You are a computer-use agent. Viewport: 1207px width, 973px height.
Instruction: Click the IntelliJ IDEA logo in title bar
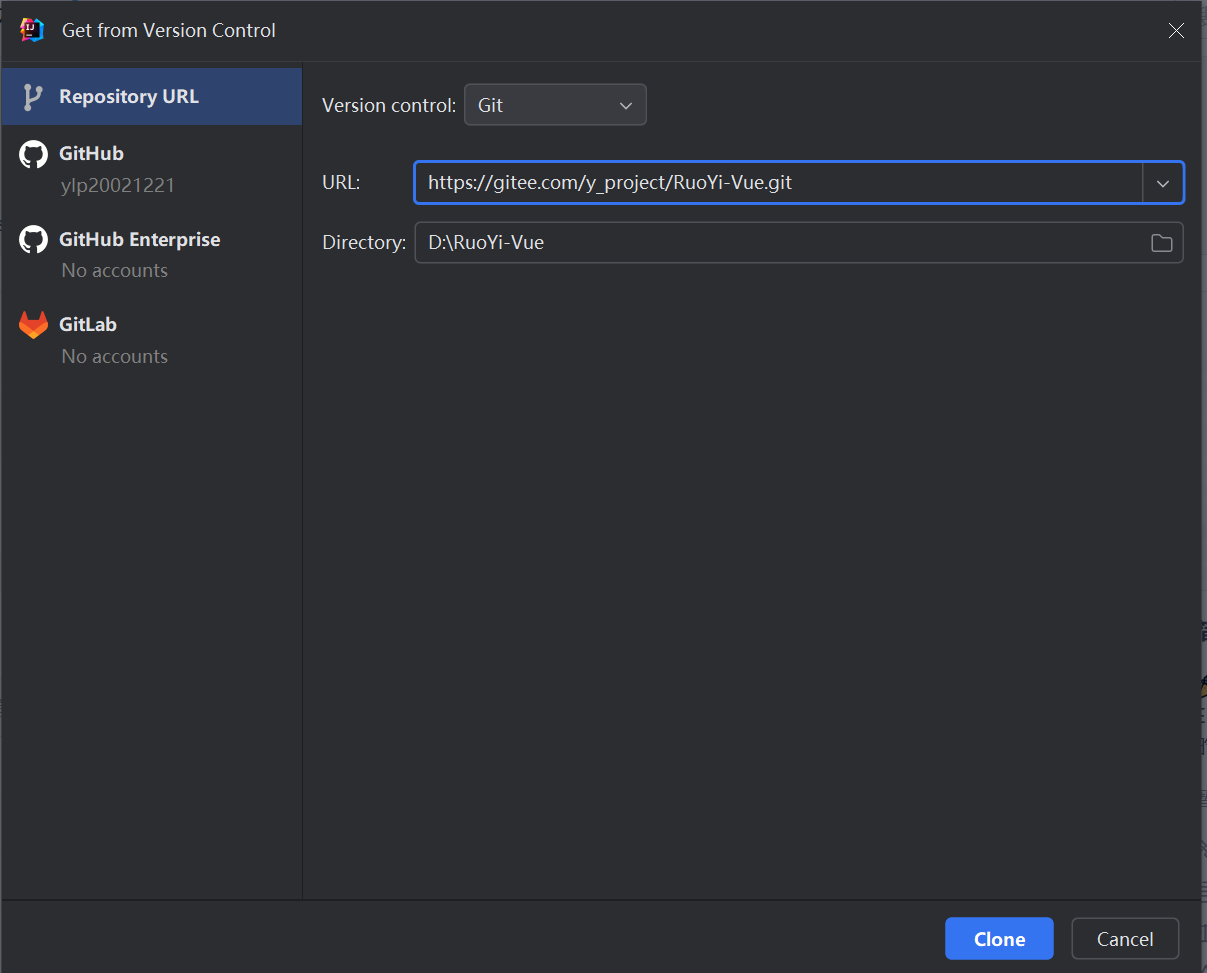[32, 30]
